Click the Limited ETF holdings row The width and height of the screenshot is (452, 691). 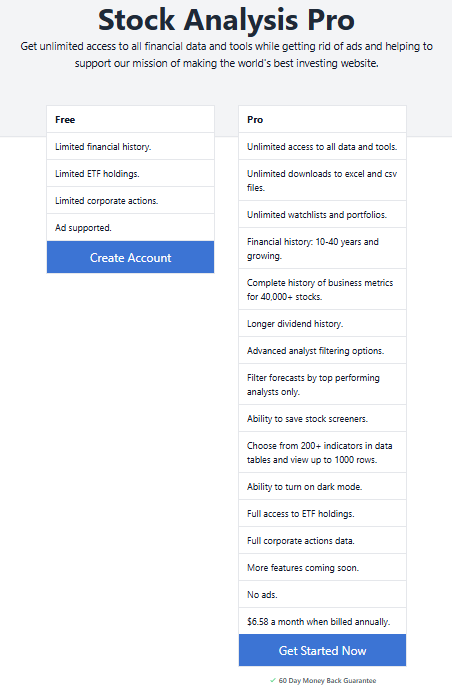(130, 173)
